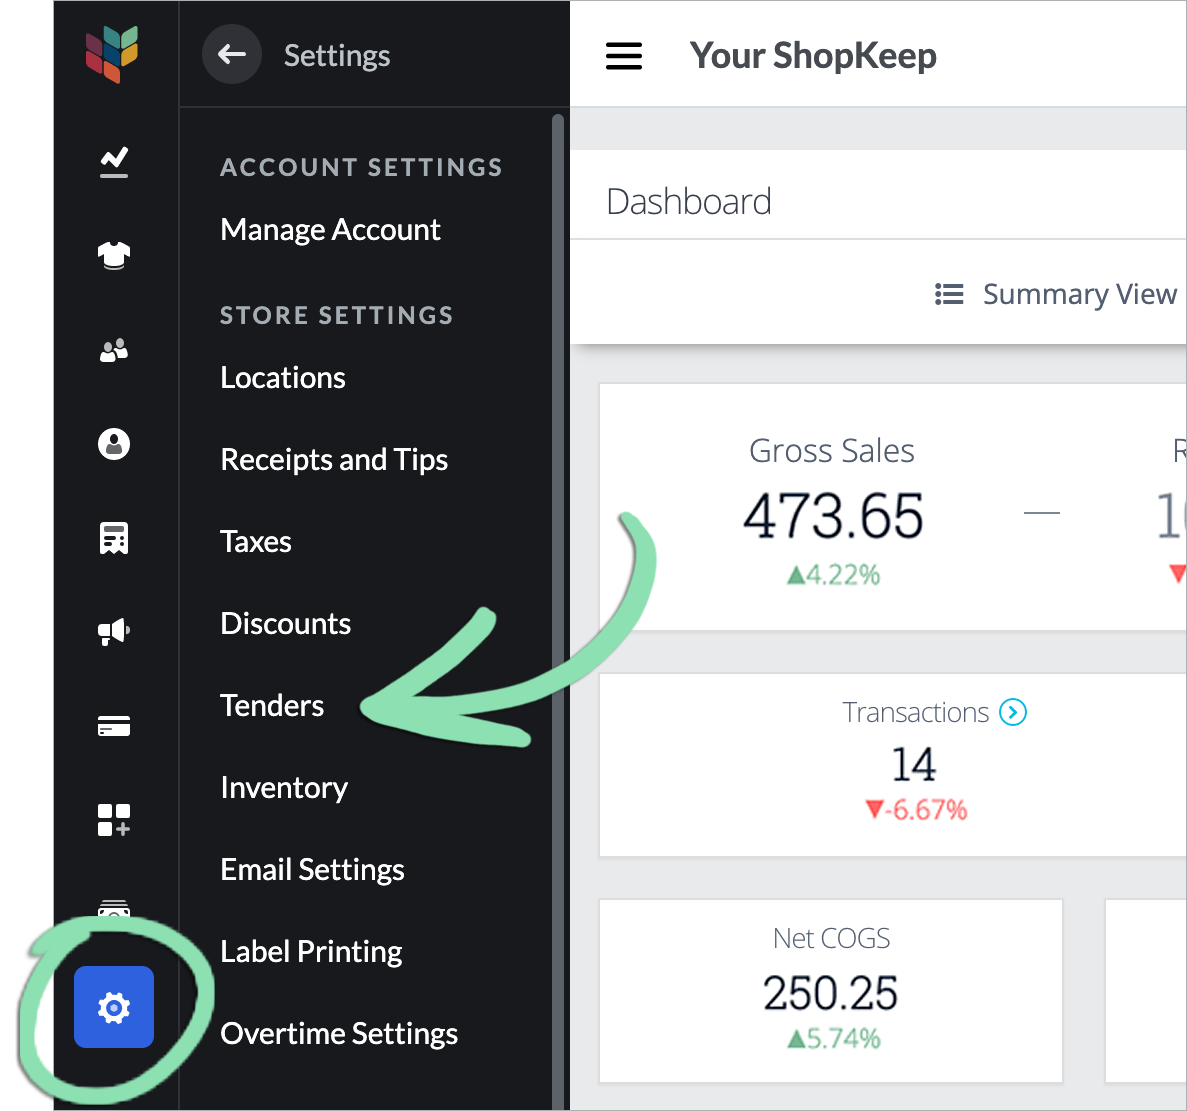Open Email Settings
Viewport: 1187px width, 1111px height.
pyautogui.click(x=312, y=870)
